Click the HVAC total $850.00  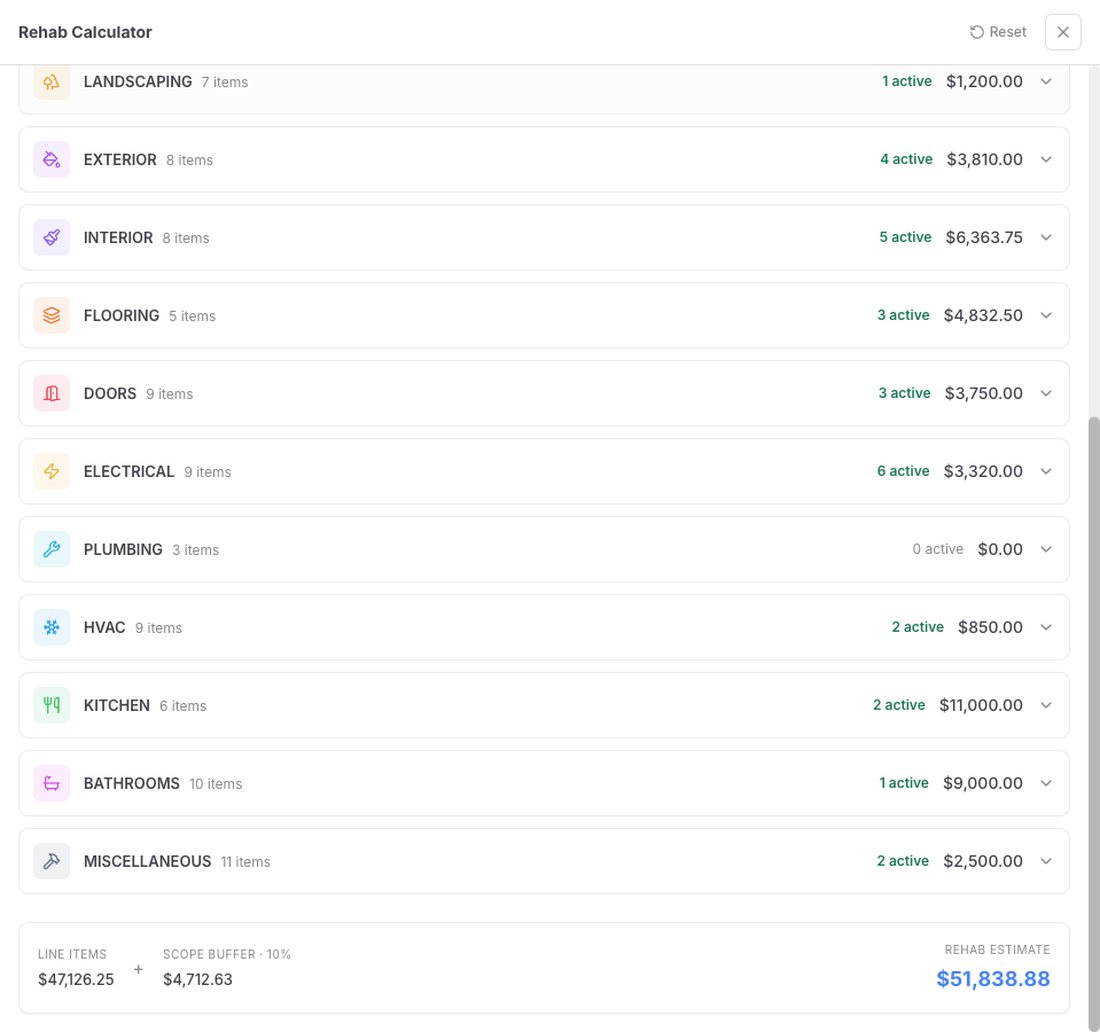[x=990, y=626]
